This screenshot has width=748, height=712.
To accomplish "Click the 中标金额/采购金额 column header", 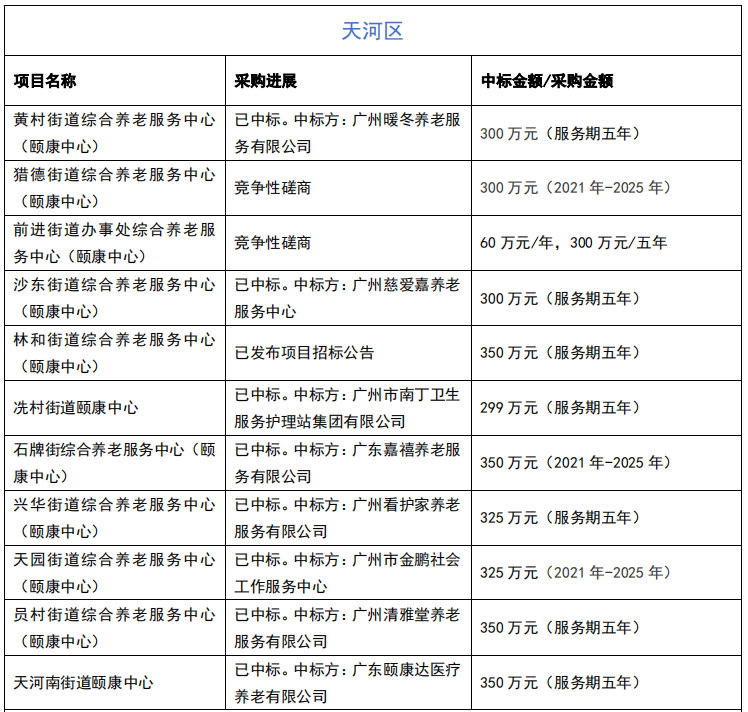I will coord(547,81).
